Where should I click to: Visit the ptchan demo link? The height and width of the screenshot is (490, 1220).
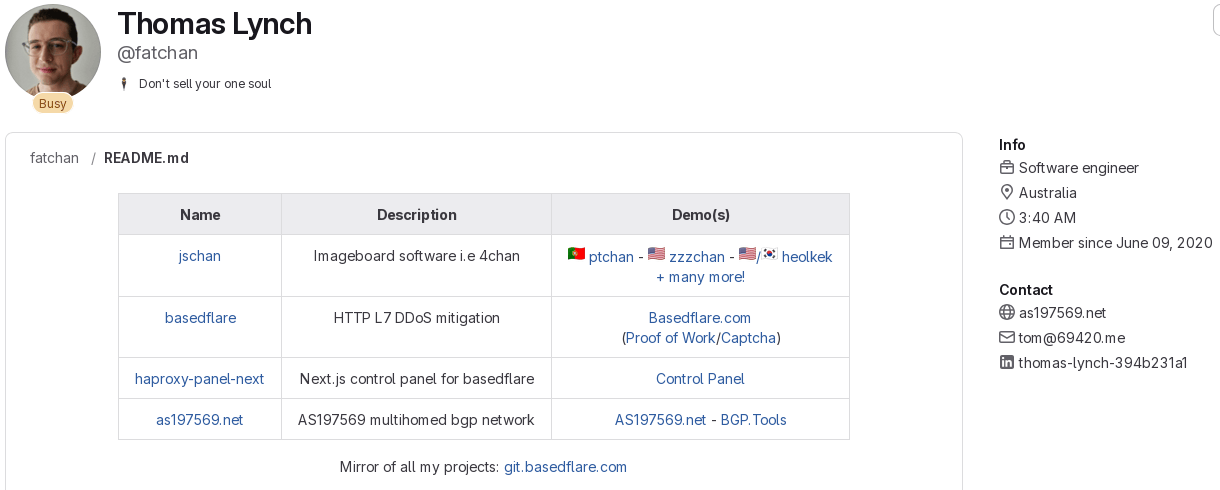tap(611, 257)
